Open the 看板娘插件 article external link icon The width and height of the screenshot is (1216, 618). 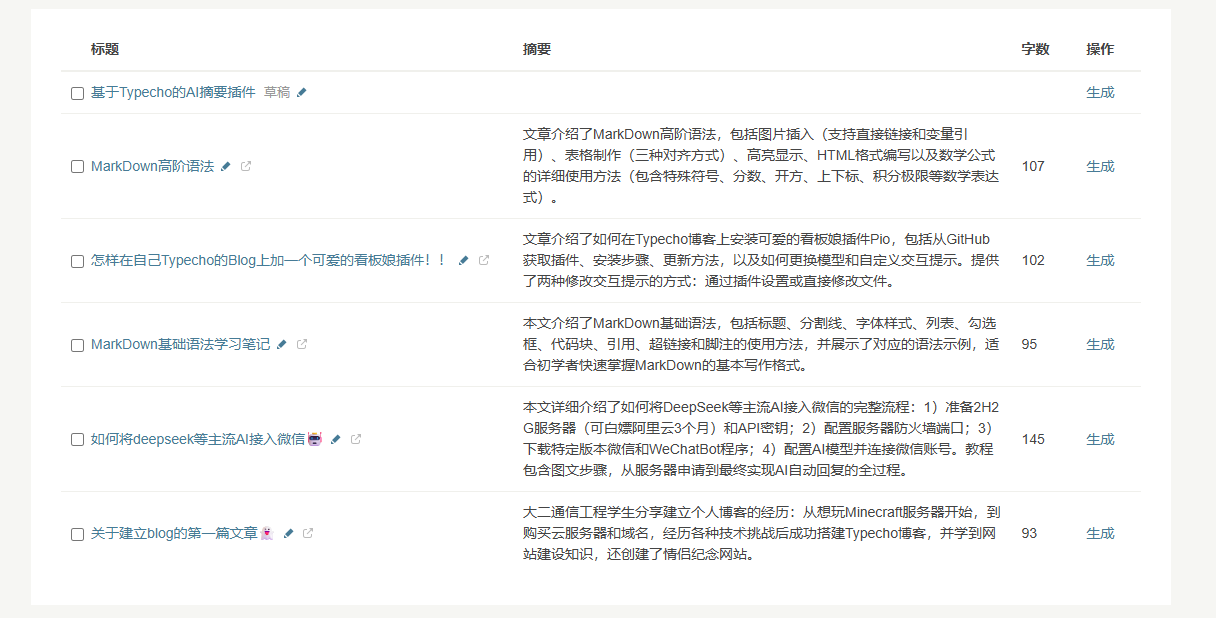[x=484, y=260]
